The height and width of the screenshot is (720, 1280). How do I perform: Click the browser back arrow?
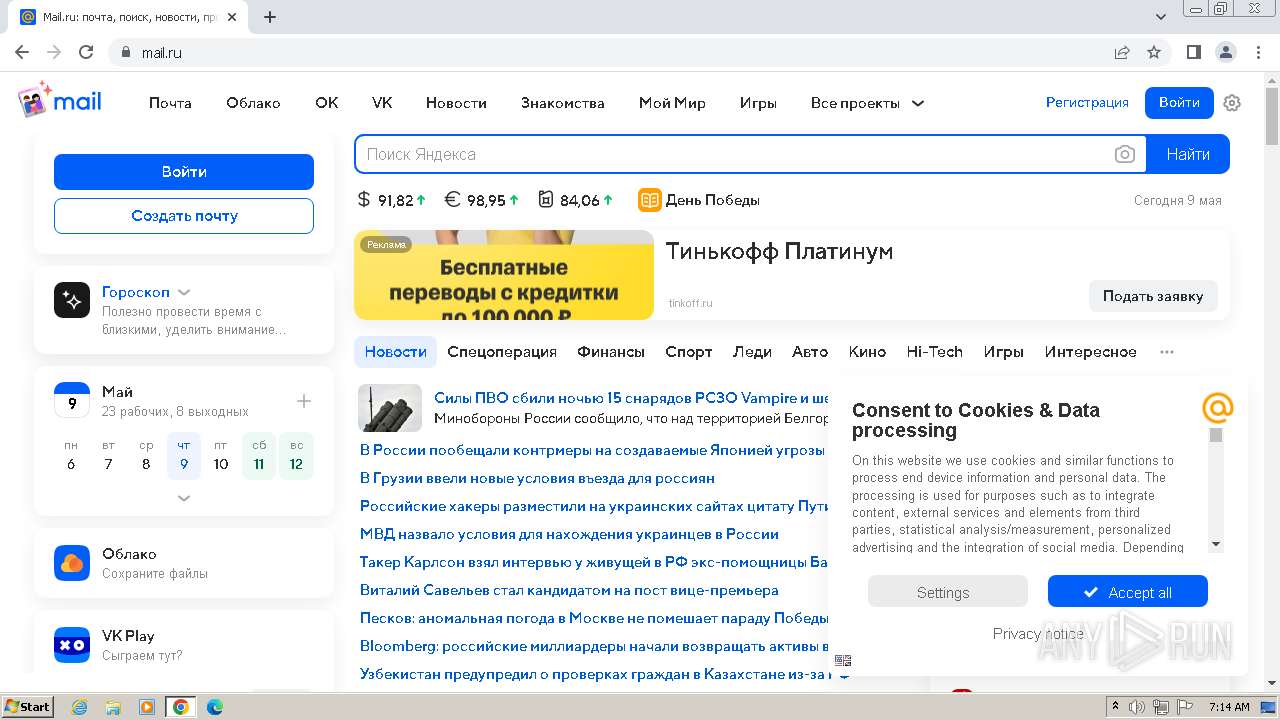22,52
